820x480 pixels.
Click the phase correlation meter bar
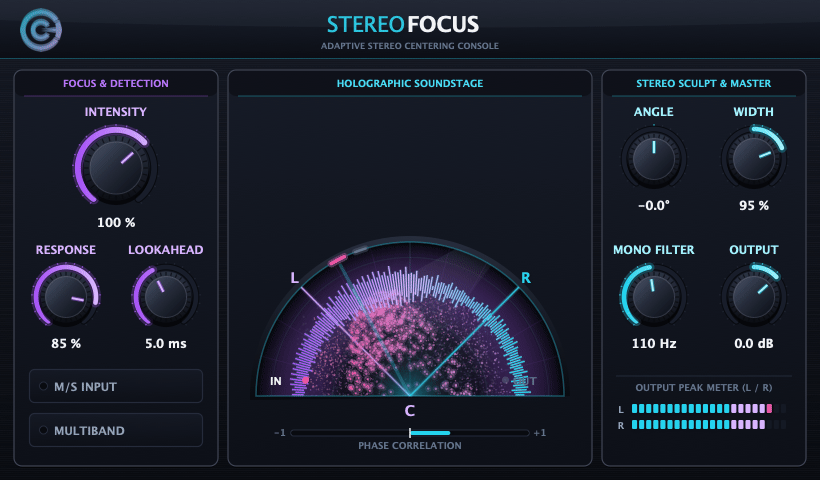pos(410,432)
